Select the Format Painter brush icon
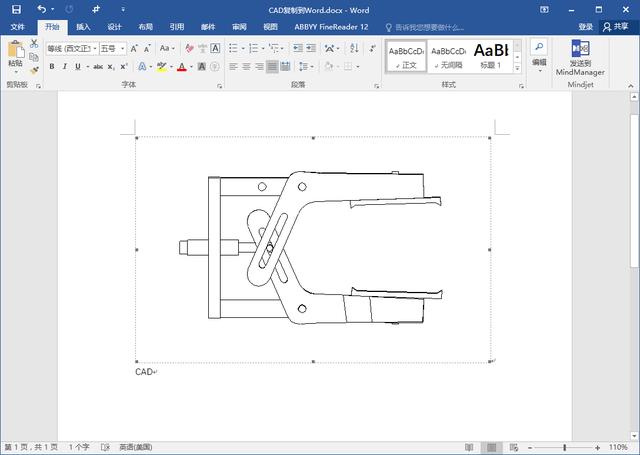 34,69
